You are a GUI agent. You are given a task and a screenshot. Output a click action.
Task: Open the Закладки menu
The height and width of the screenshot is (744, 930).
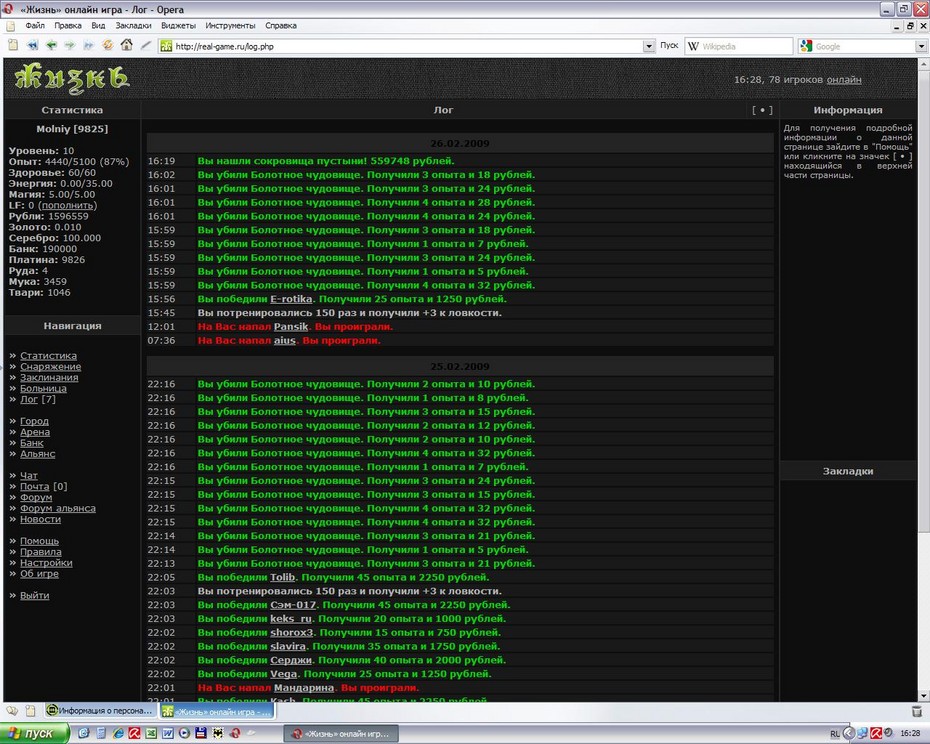[133, 26]
